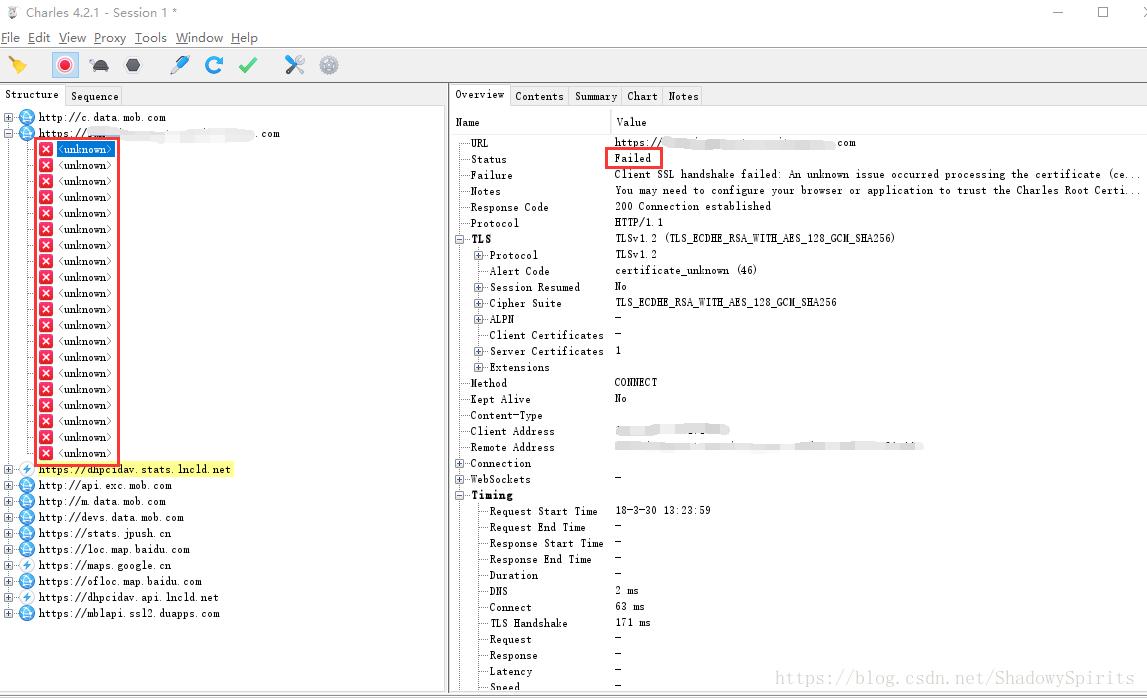Click the green checkmark Validate icon

pyautogui.click(x=248, y=66)
